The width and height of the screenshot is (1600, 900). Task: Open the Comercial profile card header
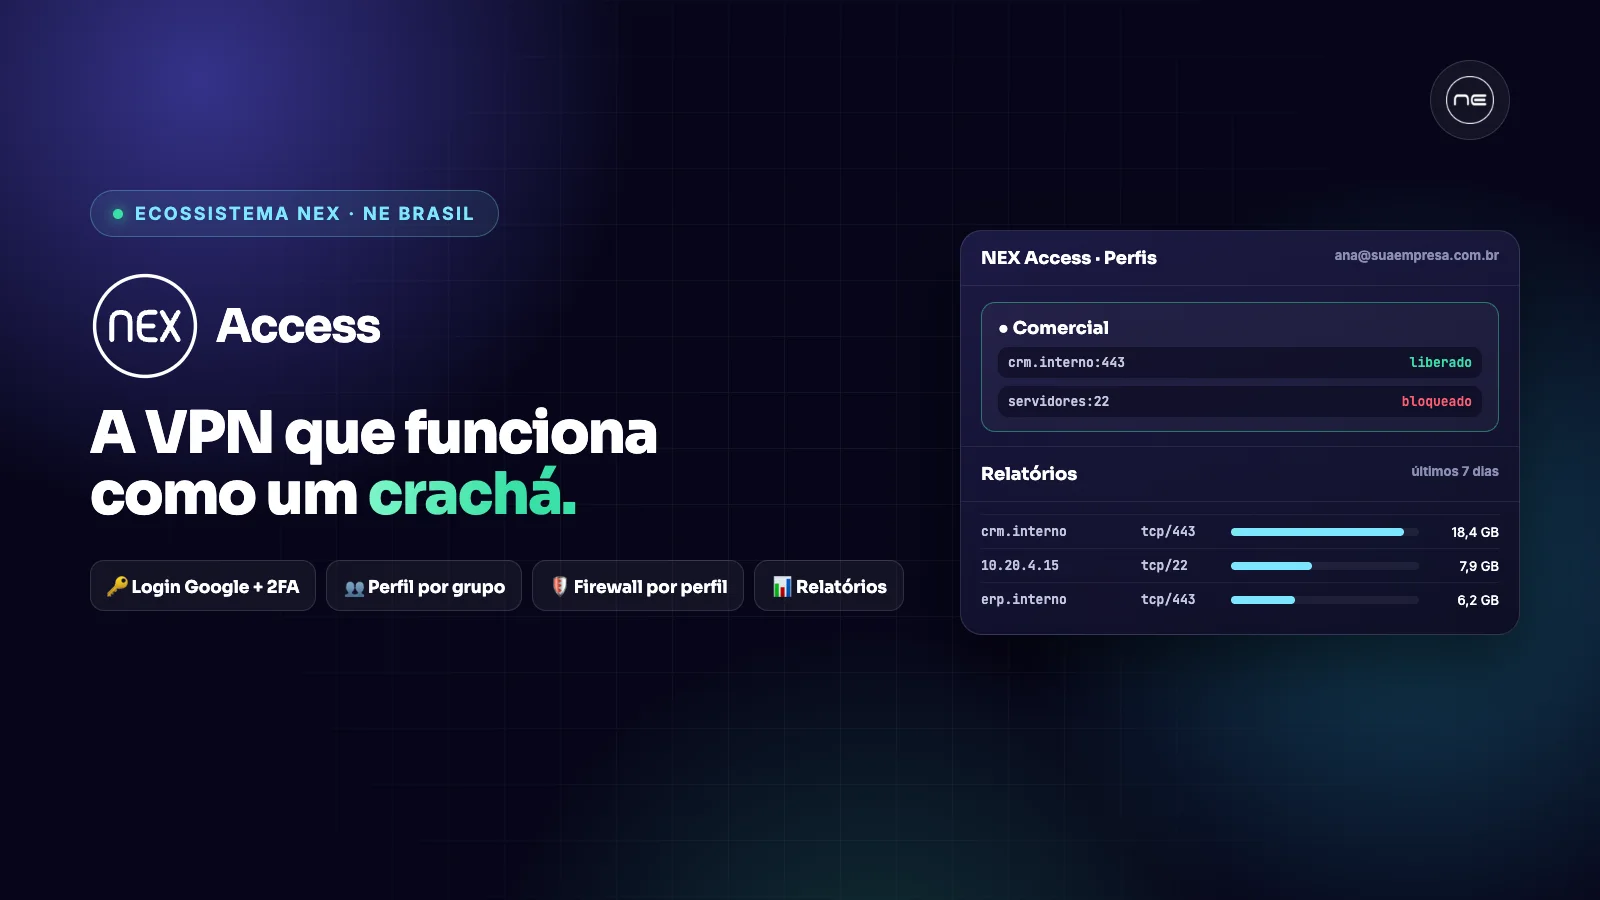1054,328
